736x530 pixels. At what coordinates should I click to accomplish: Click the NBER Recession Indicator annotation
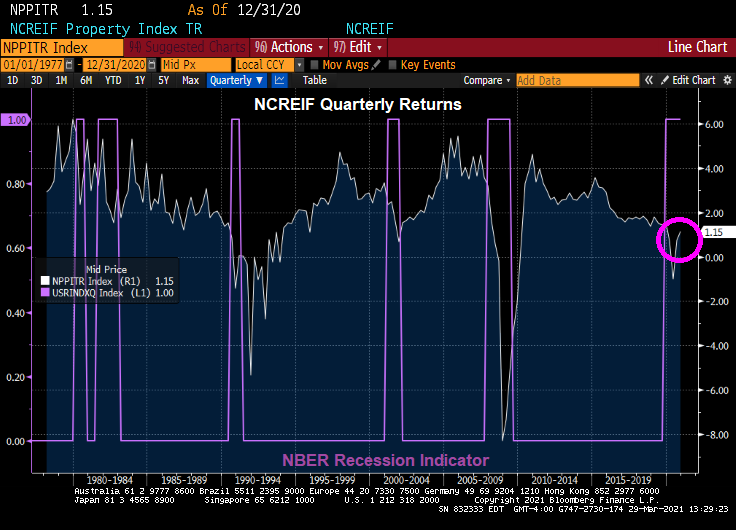click(385, 460)
